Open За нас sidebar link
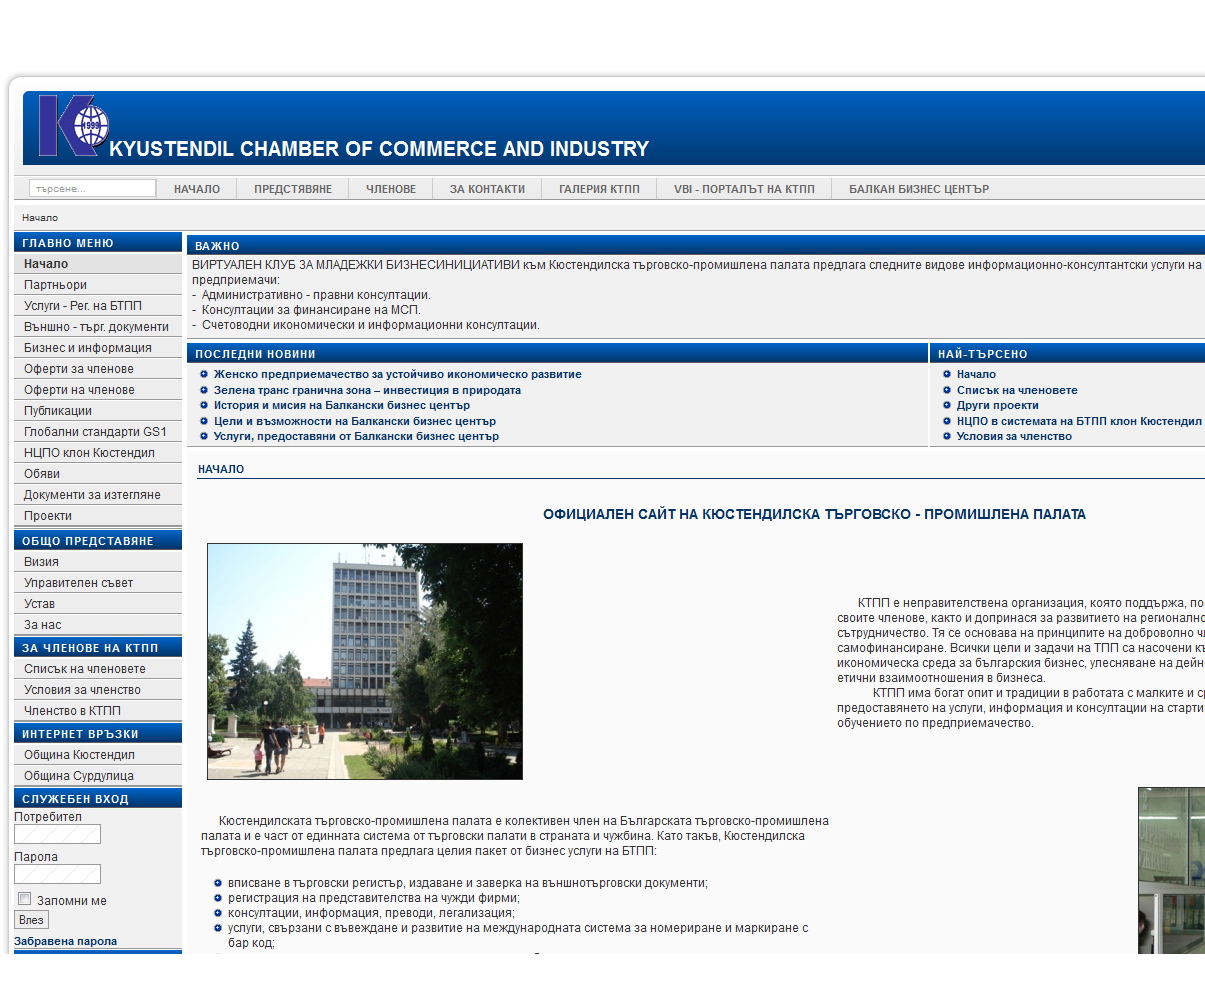 [98, 625]
